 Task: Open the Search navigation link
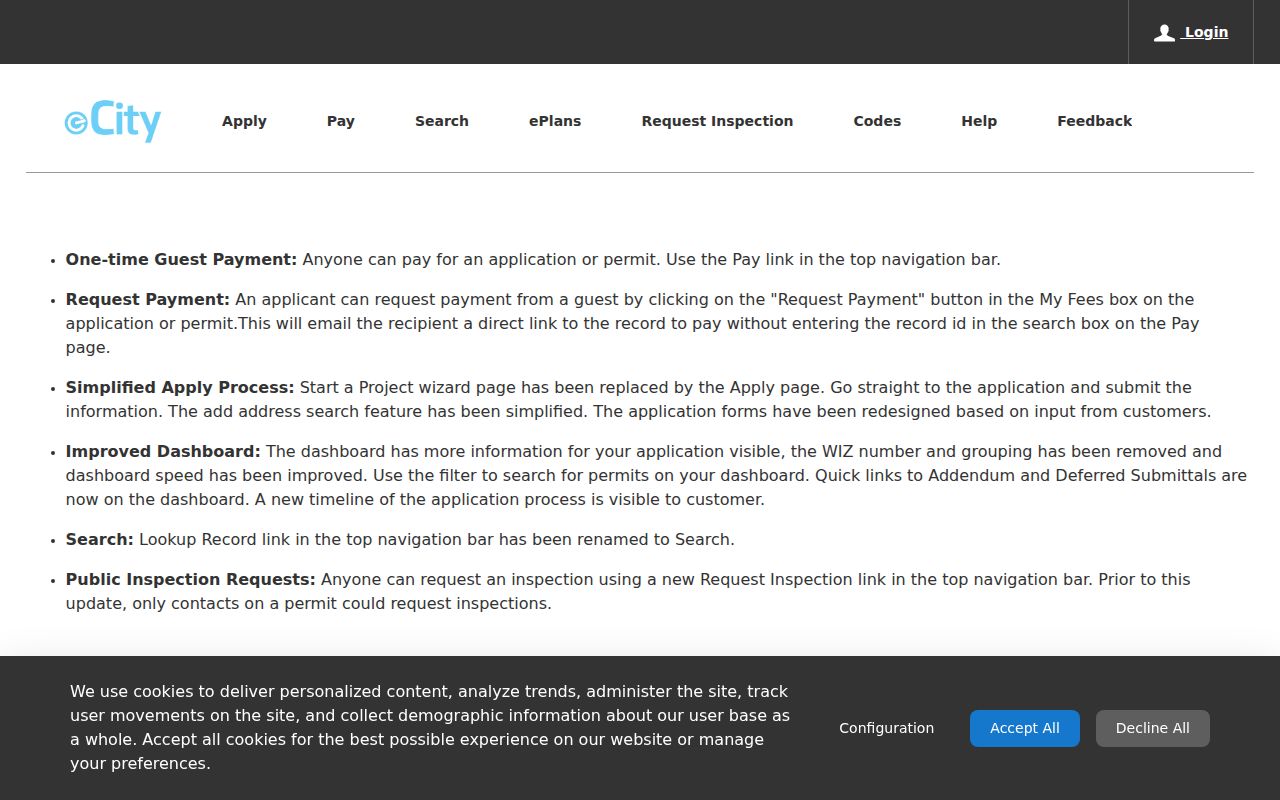click(442, 121)
